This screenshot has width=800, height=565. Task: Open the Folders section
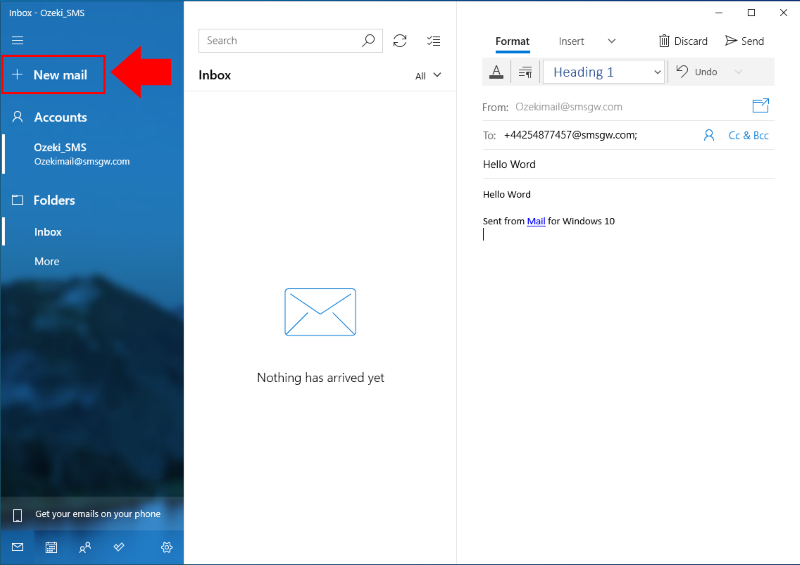click(x=54, y=200)
